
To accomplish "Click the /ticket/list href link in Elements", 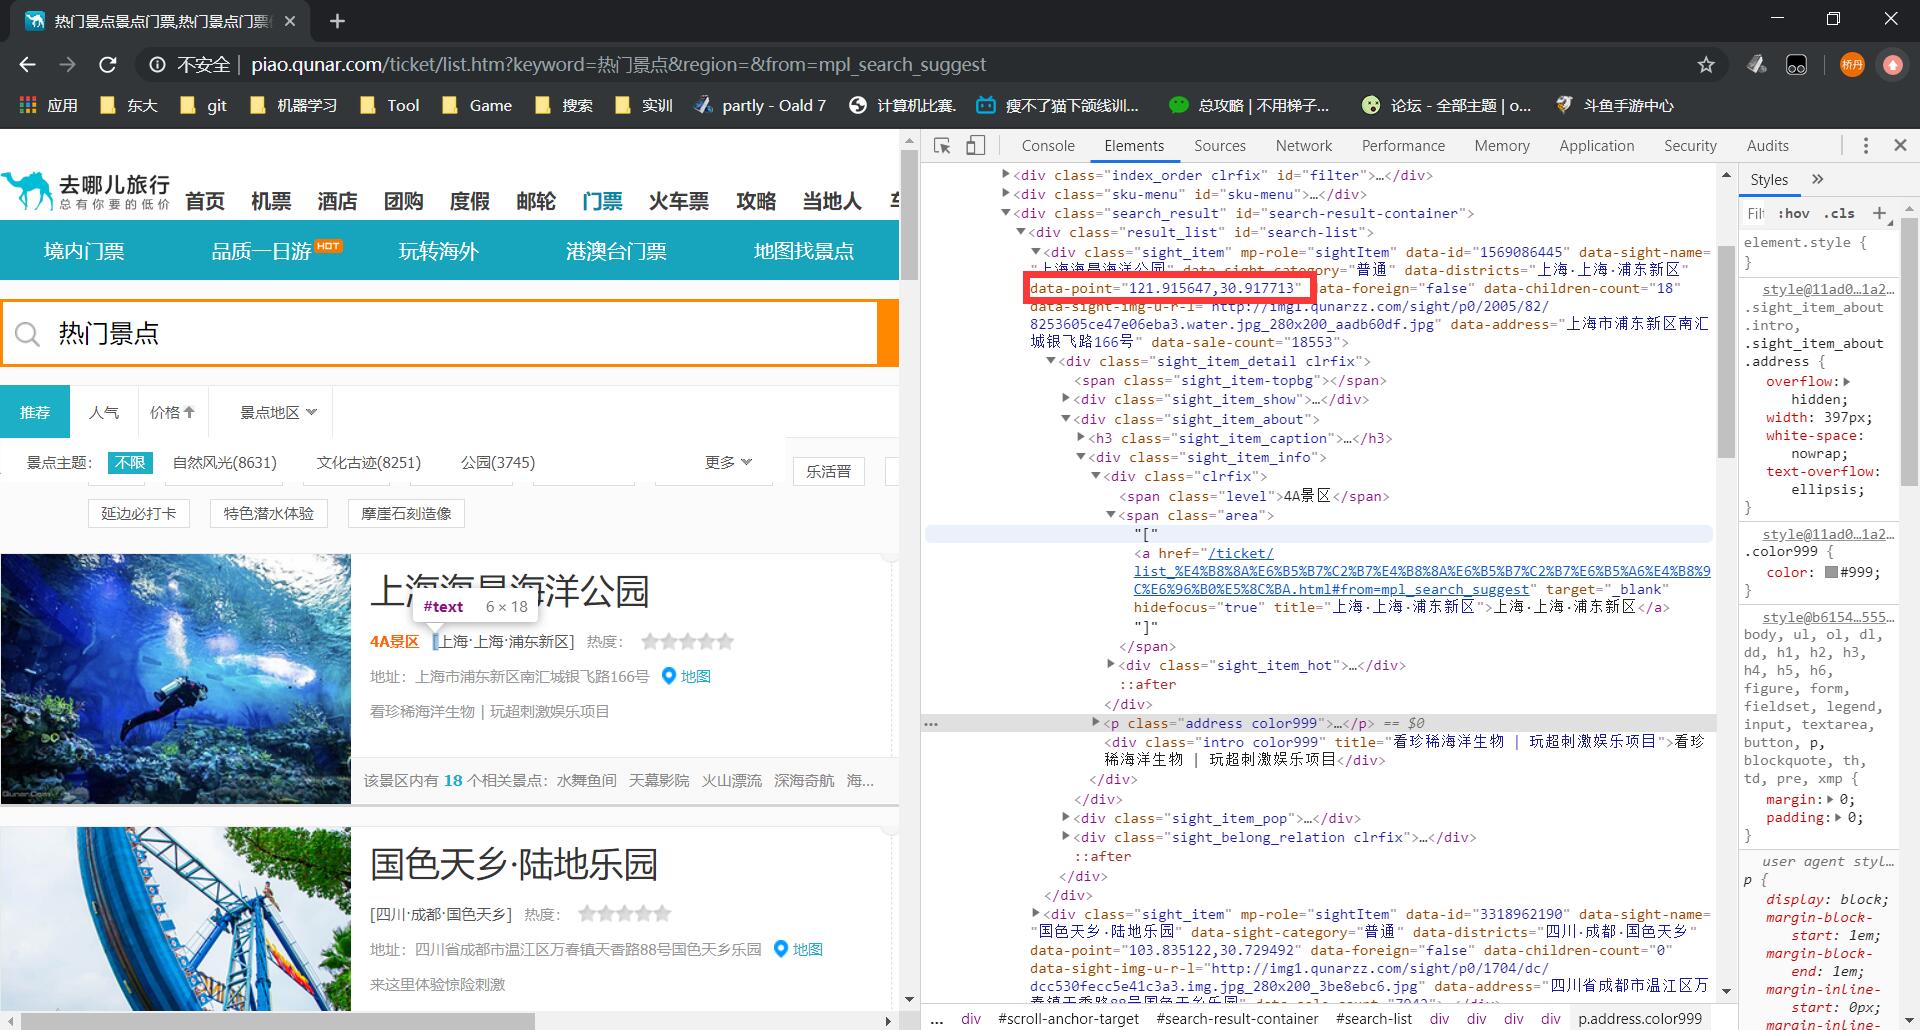I will click(1421, 571).
